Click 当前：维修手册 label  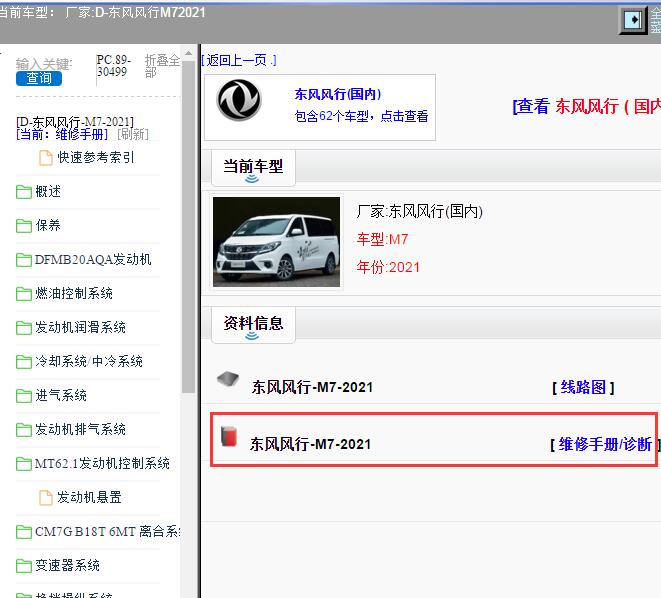coord(62,134)
